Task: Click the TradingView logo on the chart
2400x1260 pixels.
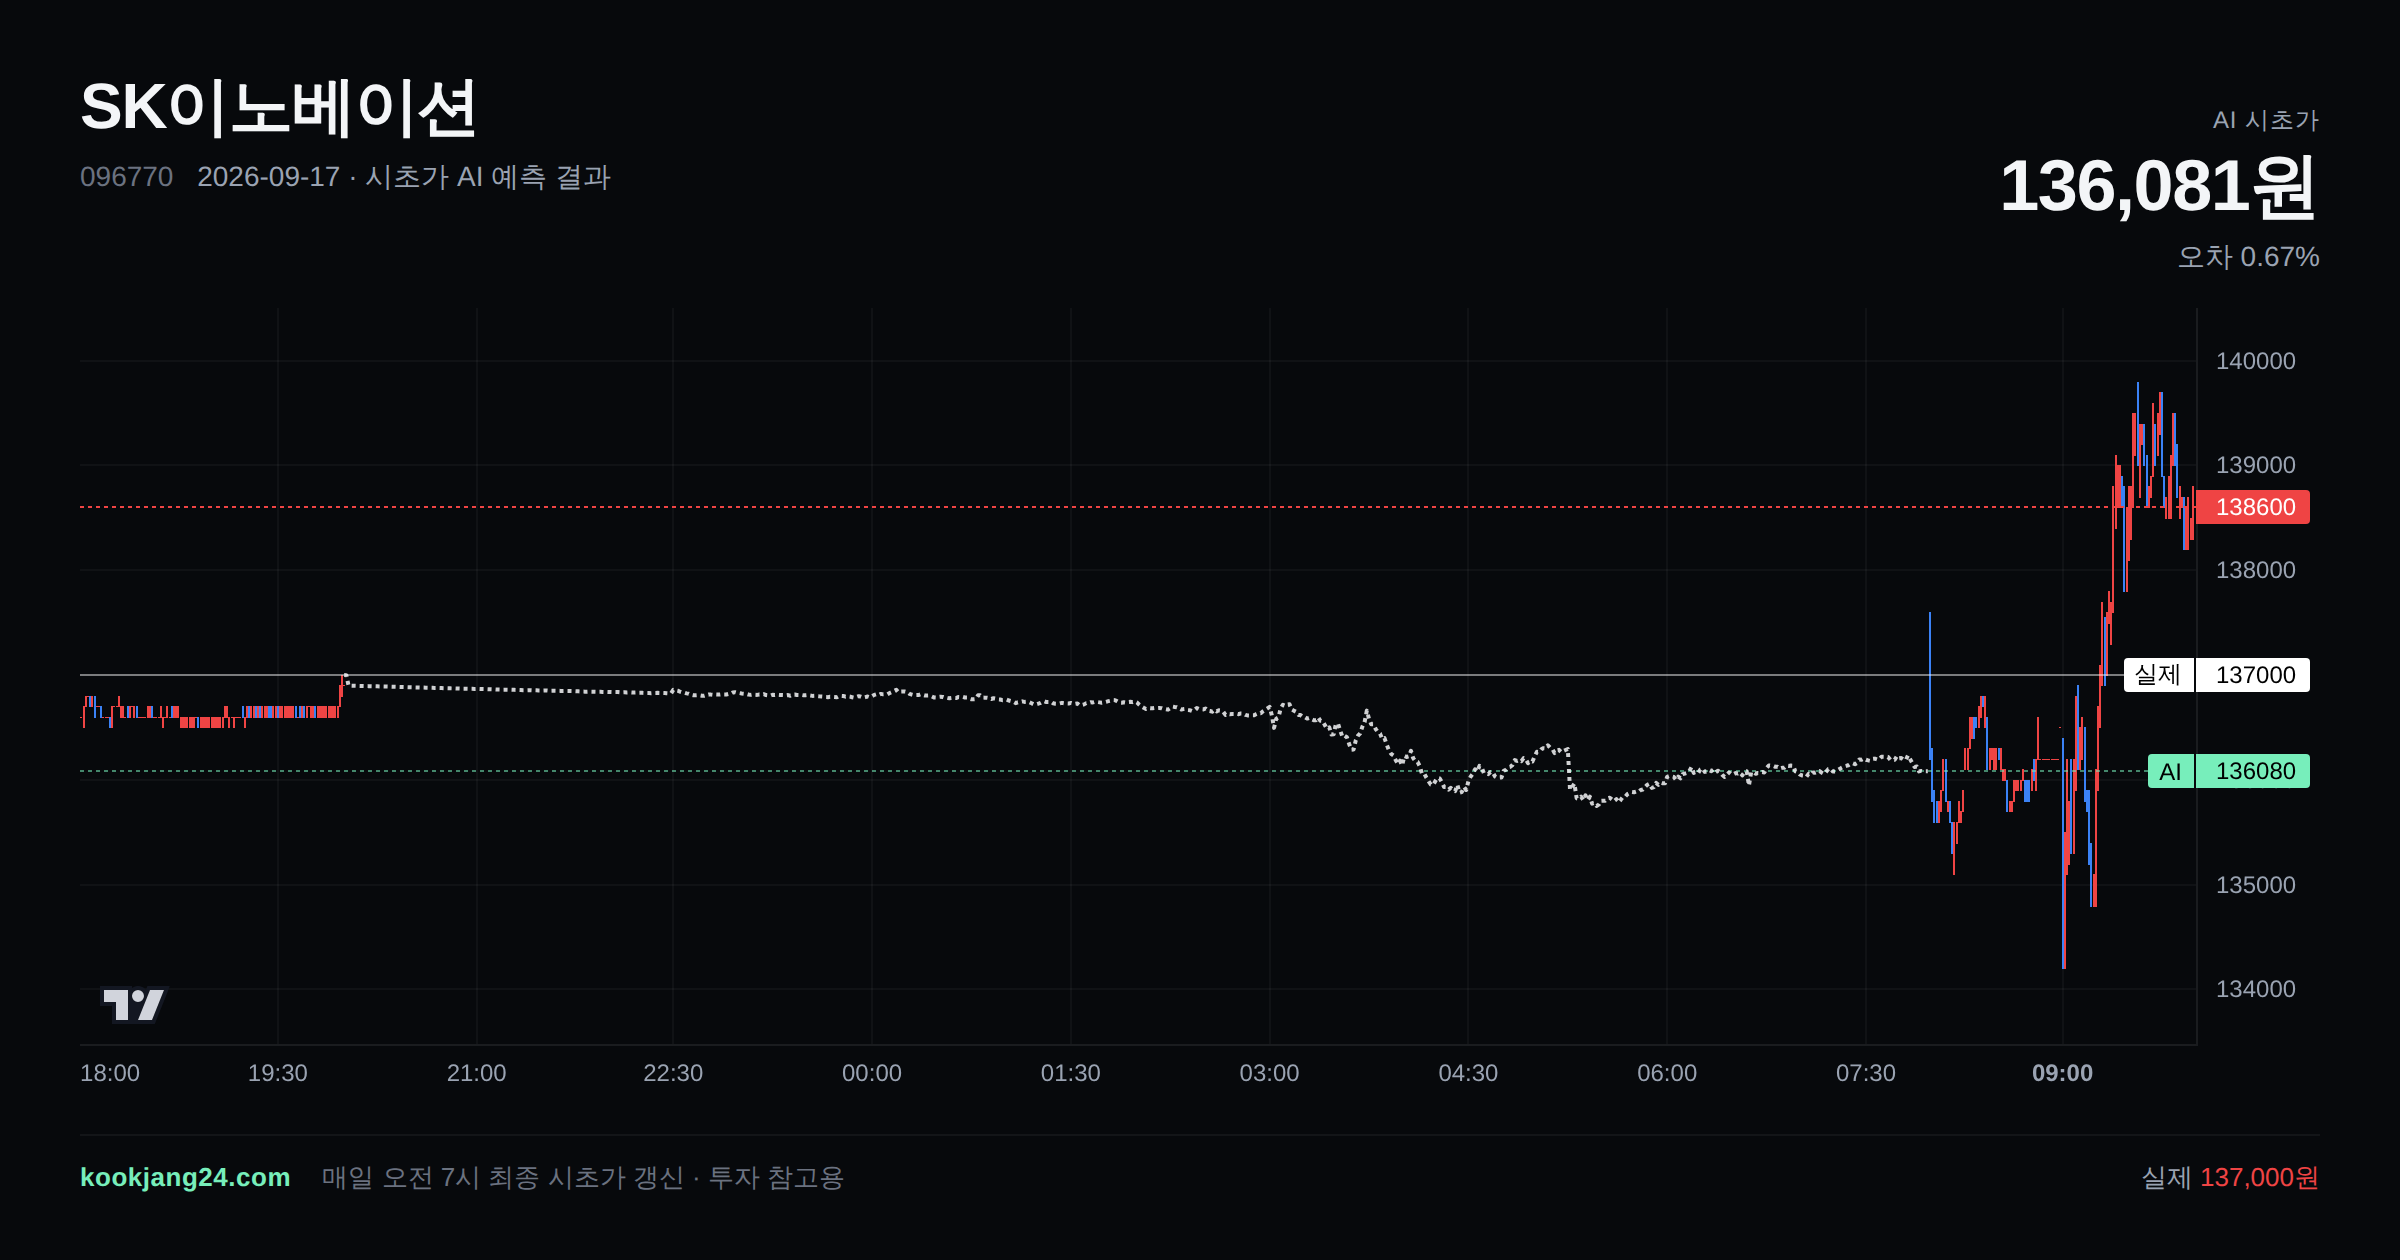Action: [x=134, y=1004]
